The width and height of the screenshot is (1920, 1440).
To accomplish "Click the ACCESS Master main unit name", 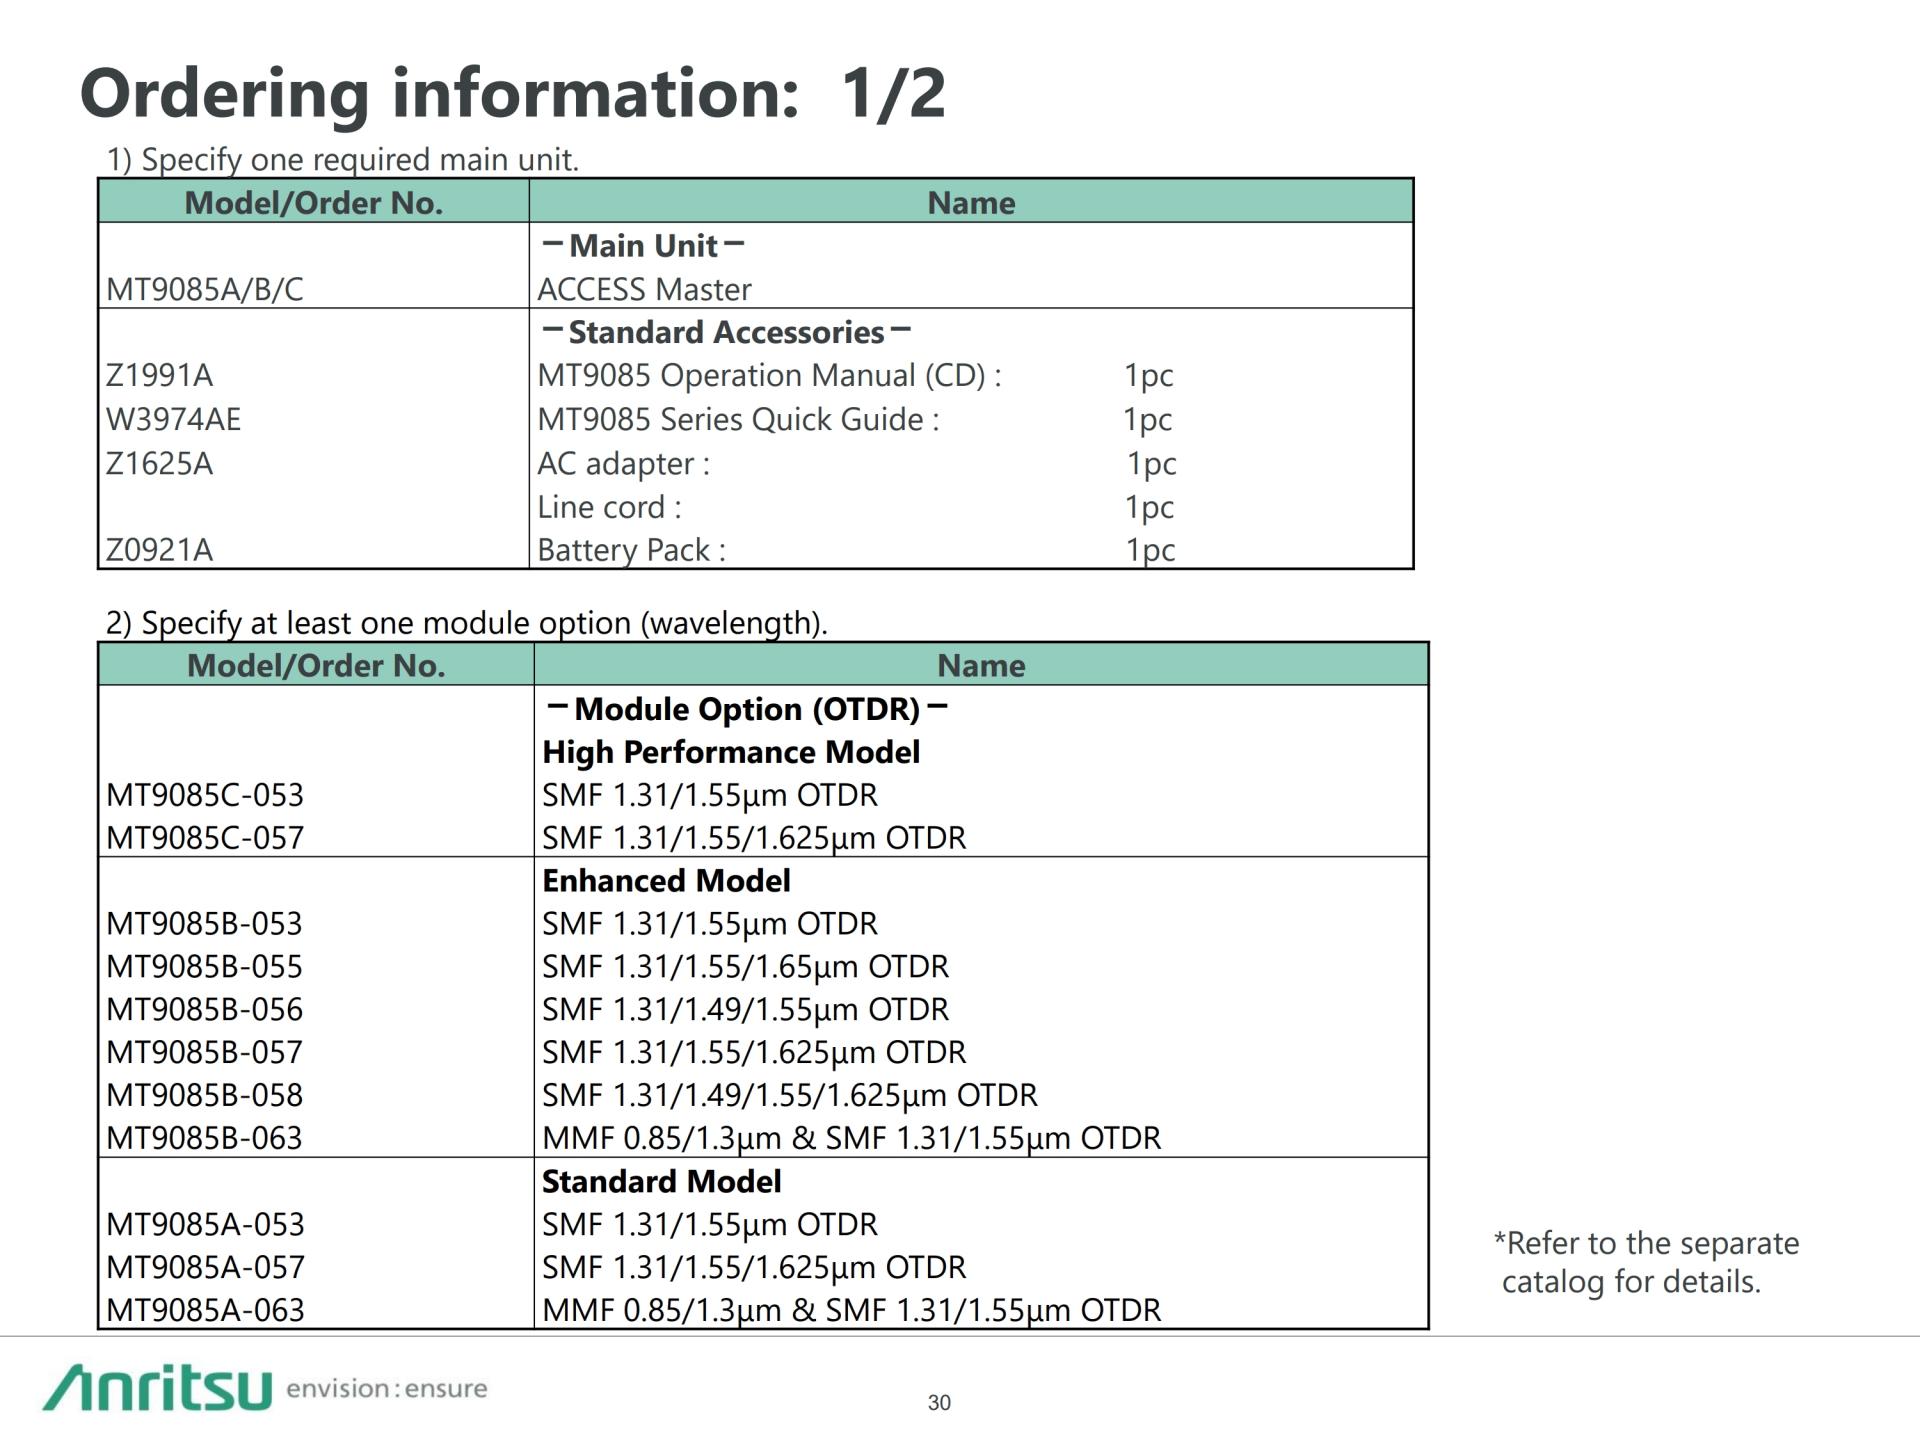I will click(644, 290).
